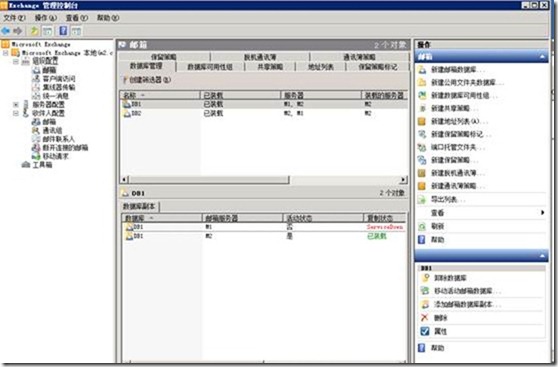Image resolution: width=558 pixels, height=367 pixels.
Task: Click 端口托管文件夹 action icon
Action: point(422,147)
